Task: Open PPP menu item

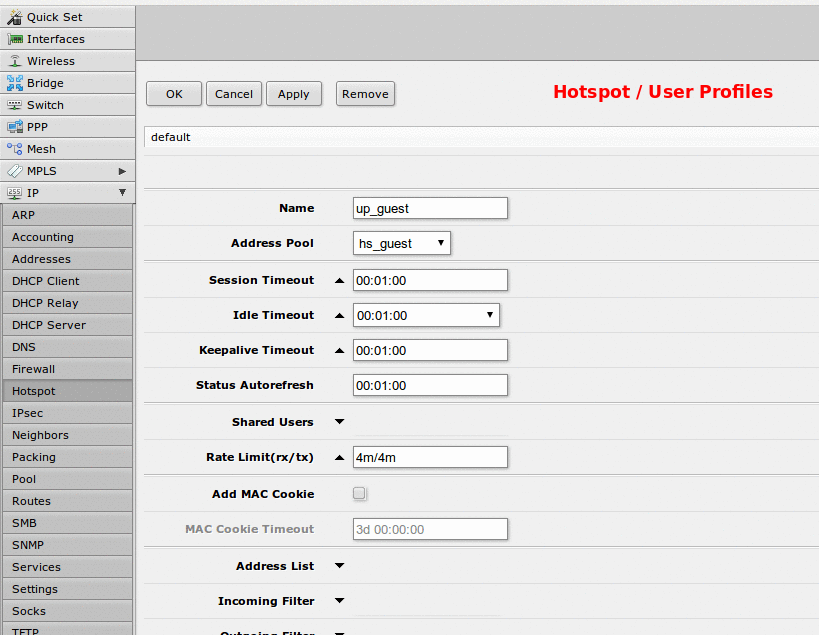Action: pos(68,127)
